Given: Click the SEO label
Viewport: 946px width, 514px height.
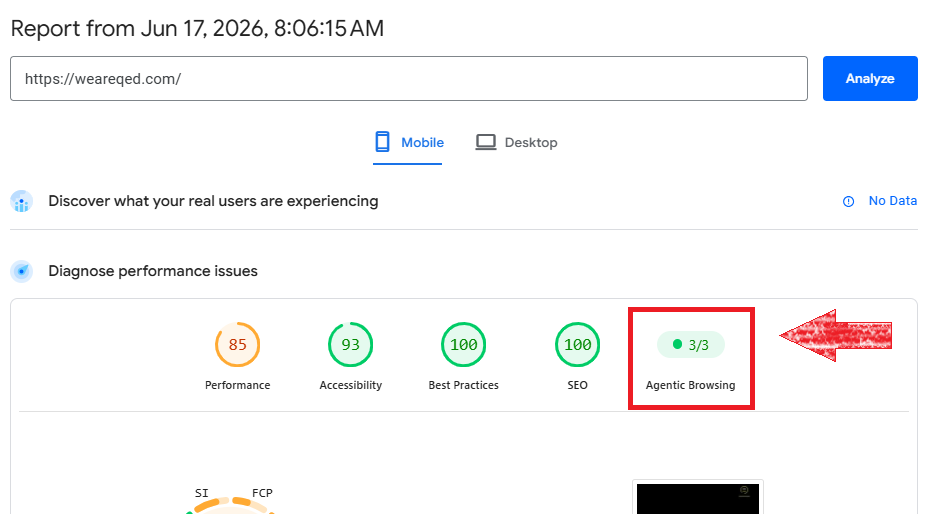Looking at the screenshot, I should coord(577,385).
